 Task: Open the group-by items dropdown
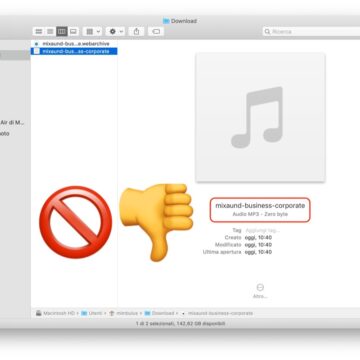click(92, 31)
